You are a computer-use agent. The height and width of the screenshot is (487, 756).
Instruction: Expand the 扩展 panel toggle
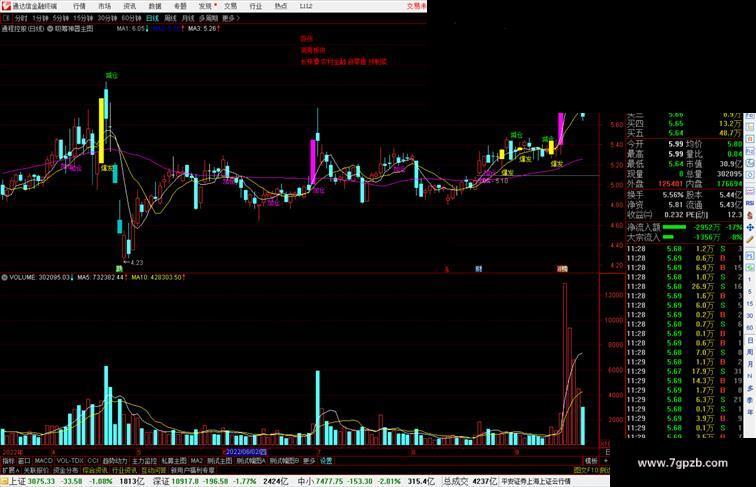tap(10, 470)
